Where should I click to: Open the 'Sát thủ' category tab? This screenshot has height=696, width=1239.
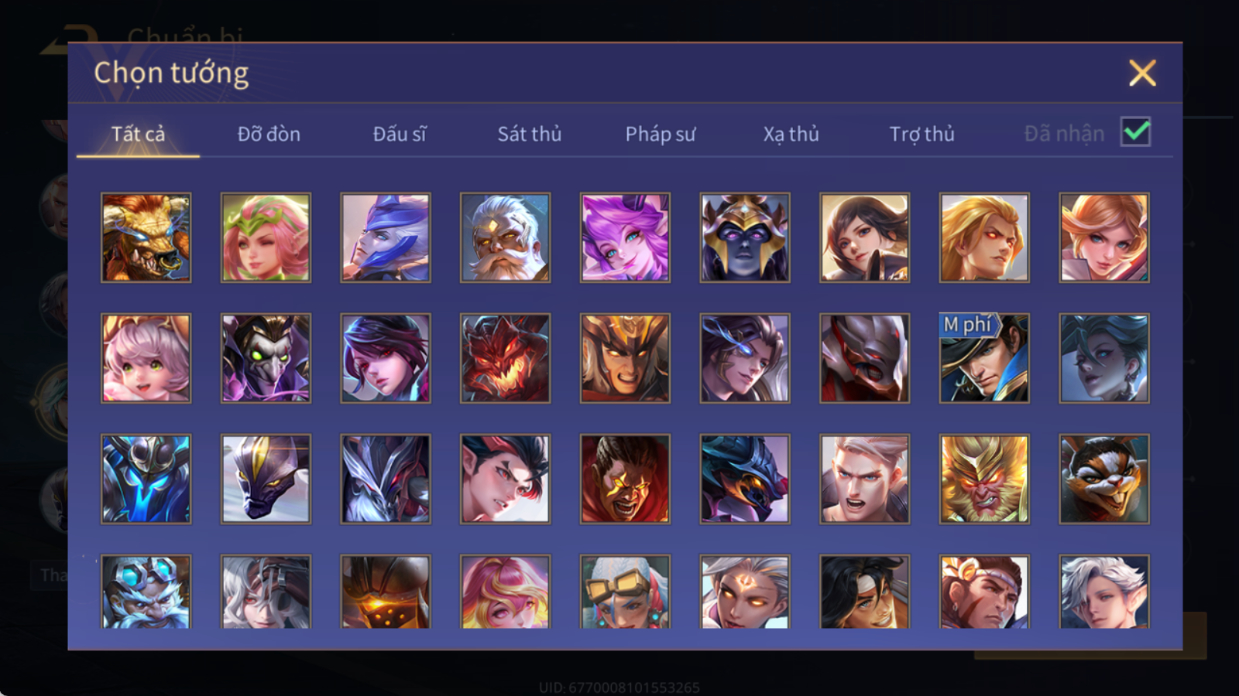[x=530, y=134]
